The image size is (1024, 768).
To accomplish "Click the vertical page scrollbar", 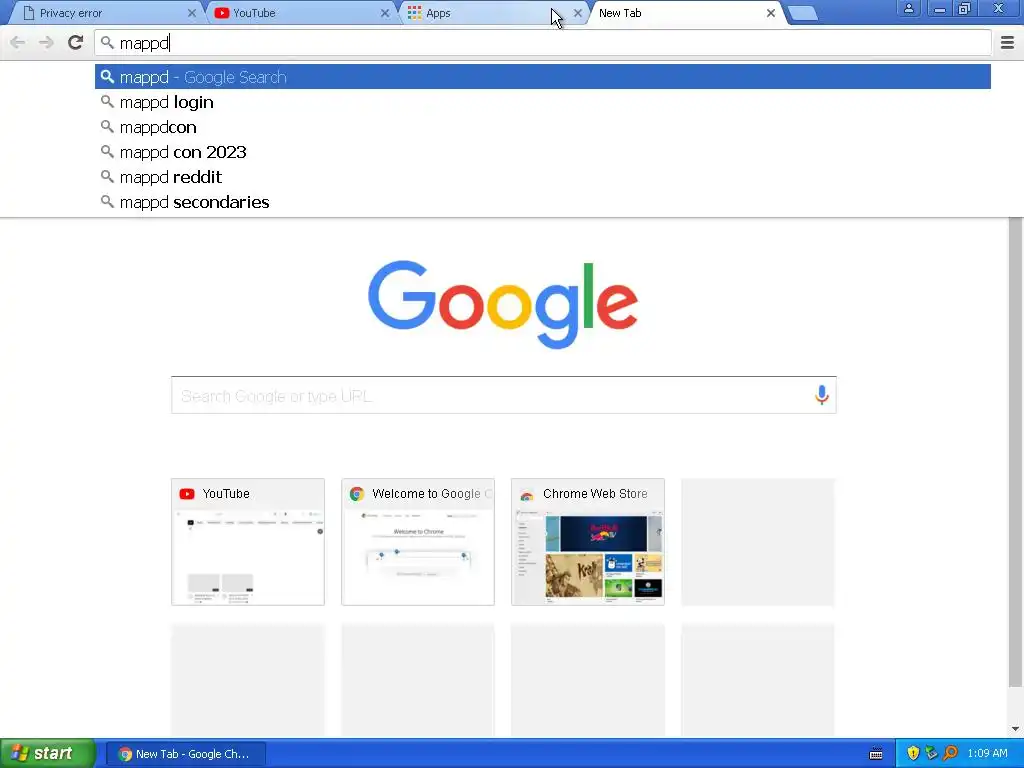I will pos(1016,452).
